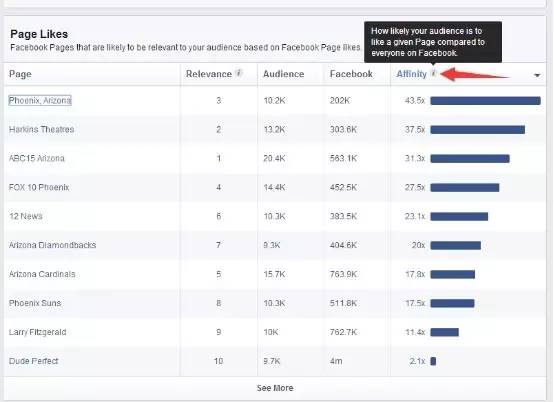This screenshot has width=554, height=402.
Task: Click the 37.5x affinity bar
Action: pyautogui.click(x=477, y=130)
